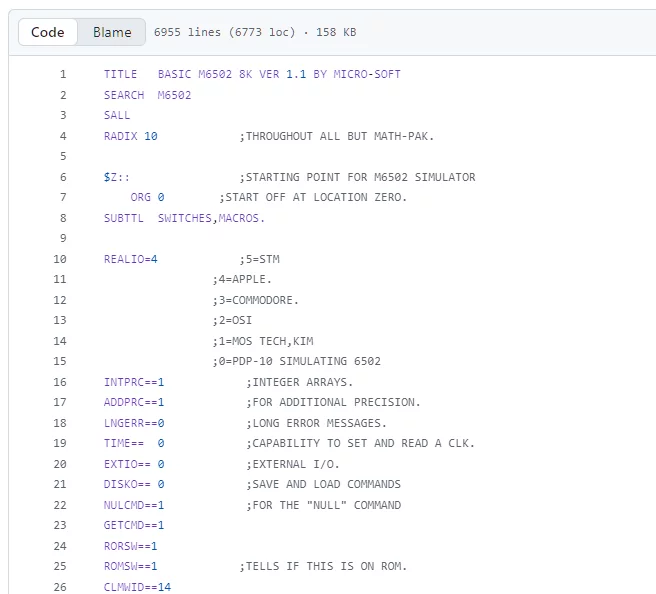Viewport: 656px width, 594px height.
Task: Click line number 26
Action: [x=60, y=587]
